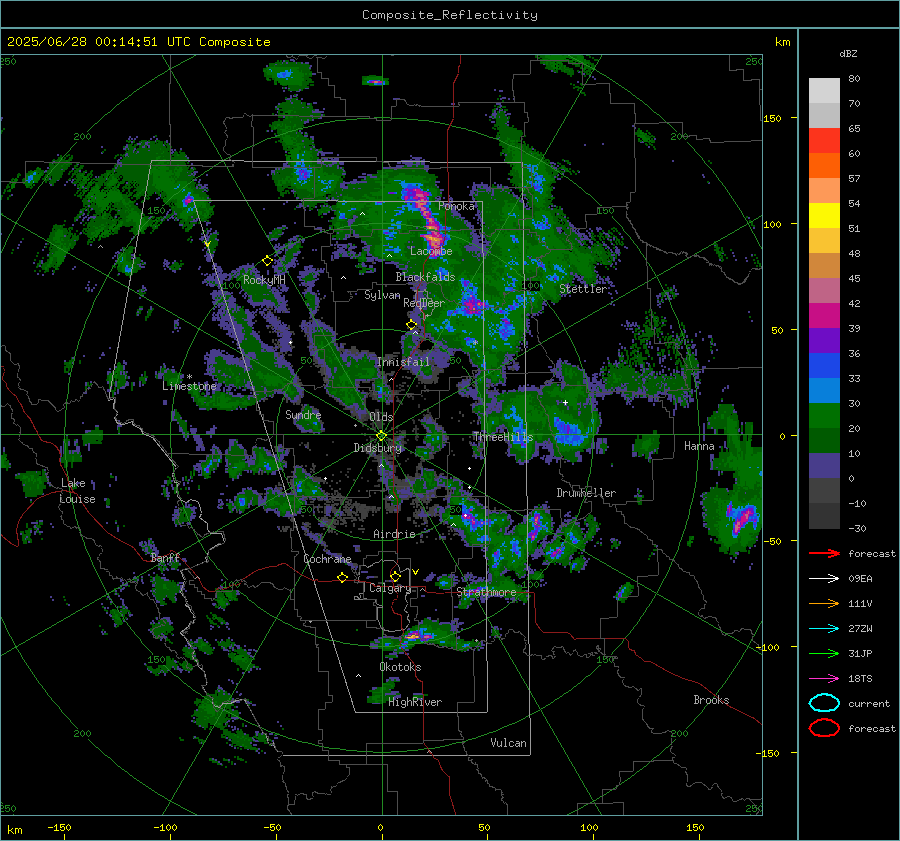Click the Banff label on the map
The height and width of the screenshot is (841, 900).
(165, 557)
